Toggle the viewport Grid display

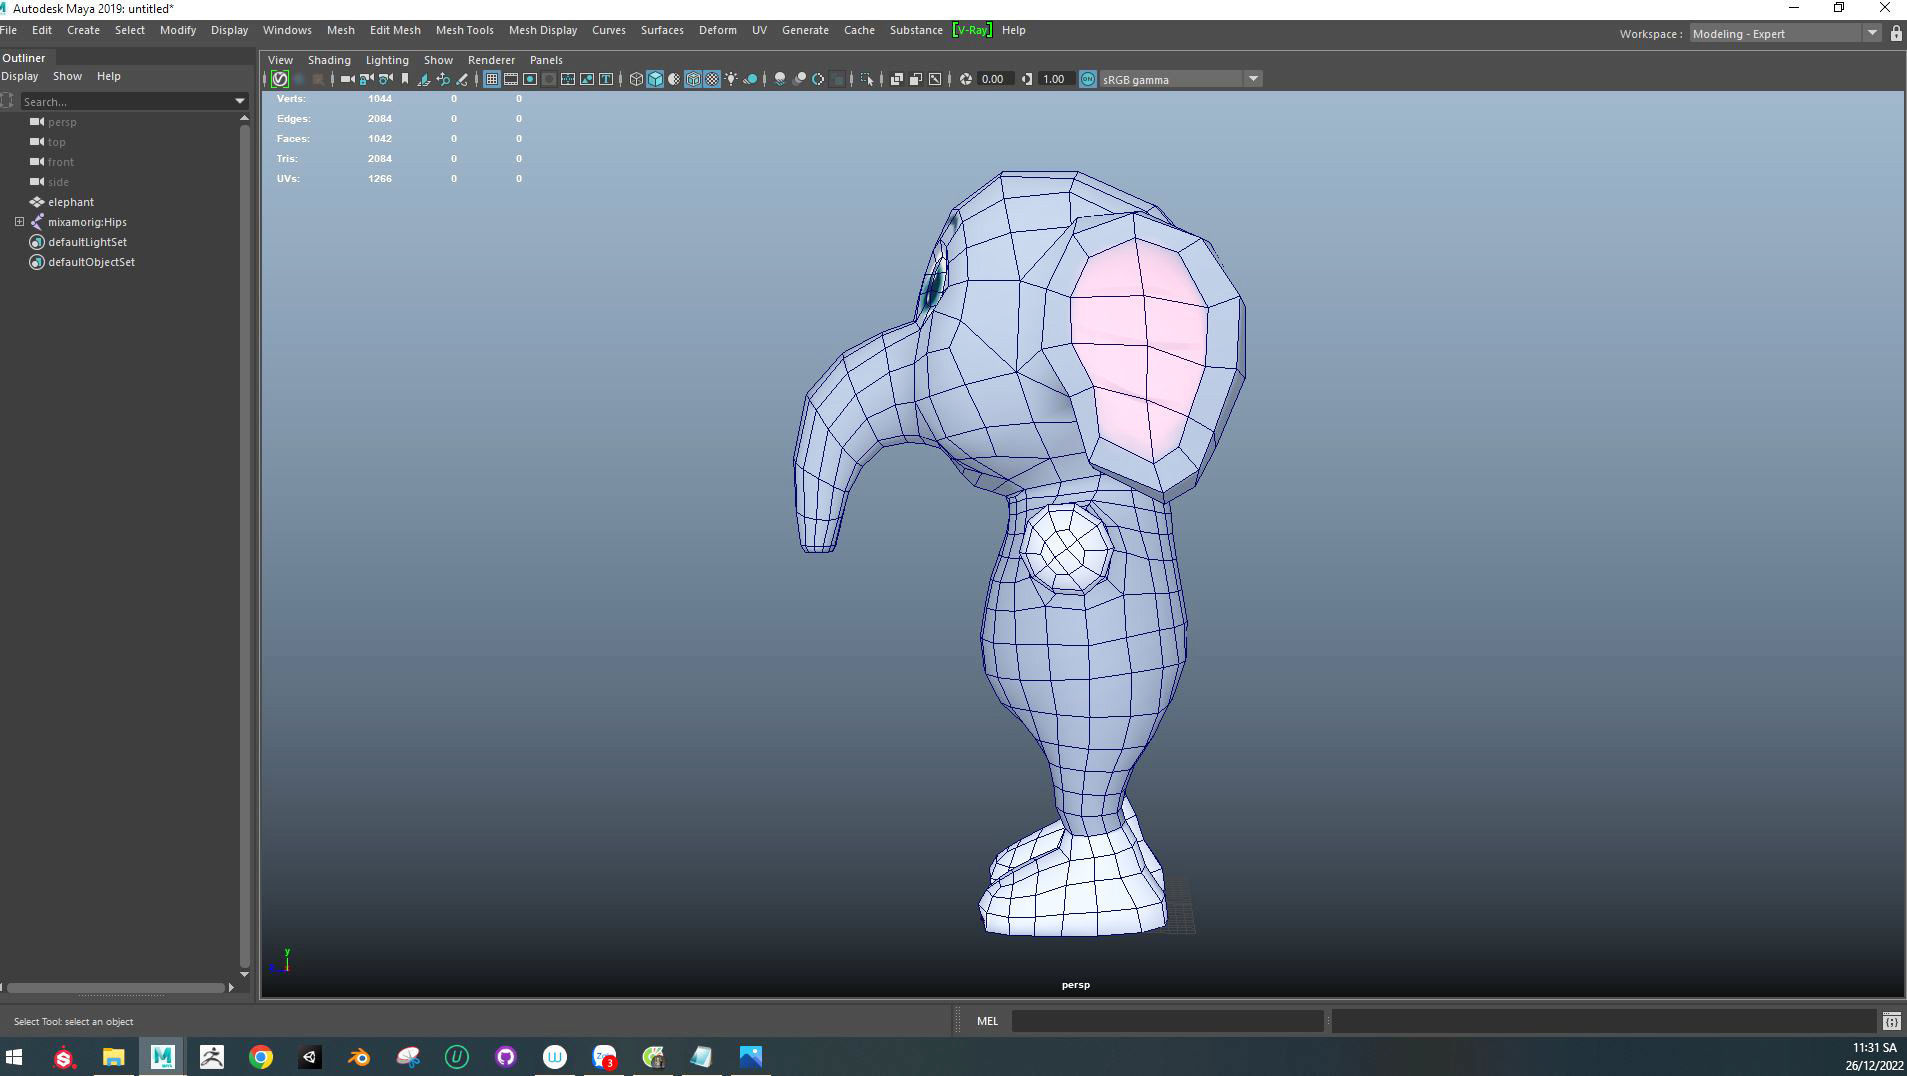point(491,79)
